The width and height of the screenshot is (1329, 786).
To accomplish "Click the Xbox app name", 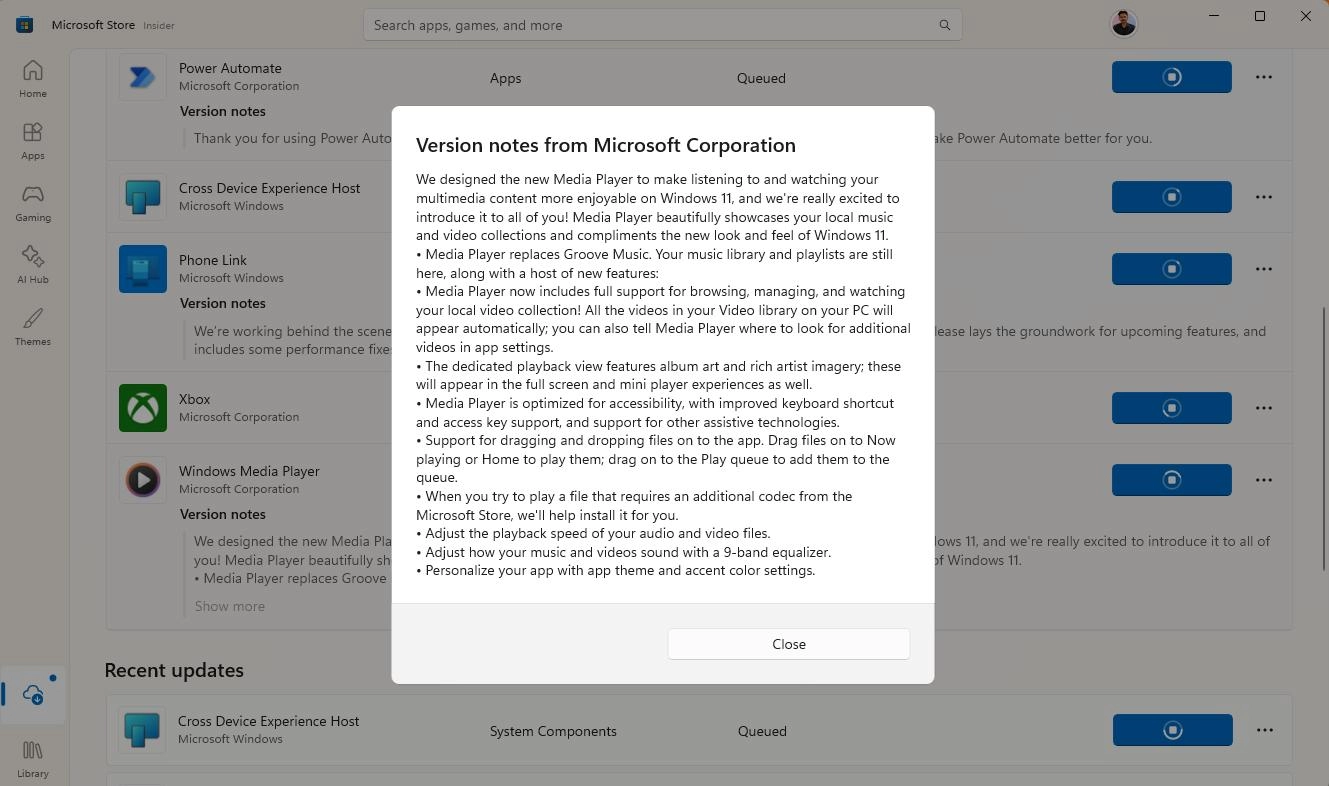I will (195, 399).
